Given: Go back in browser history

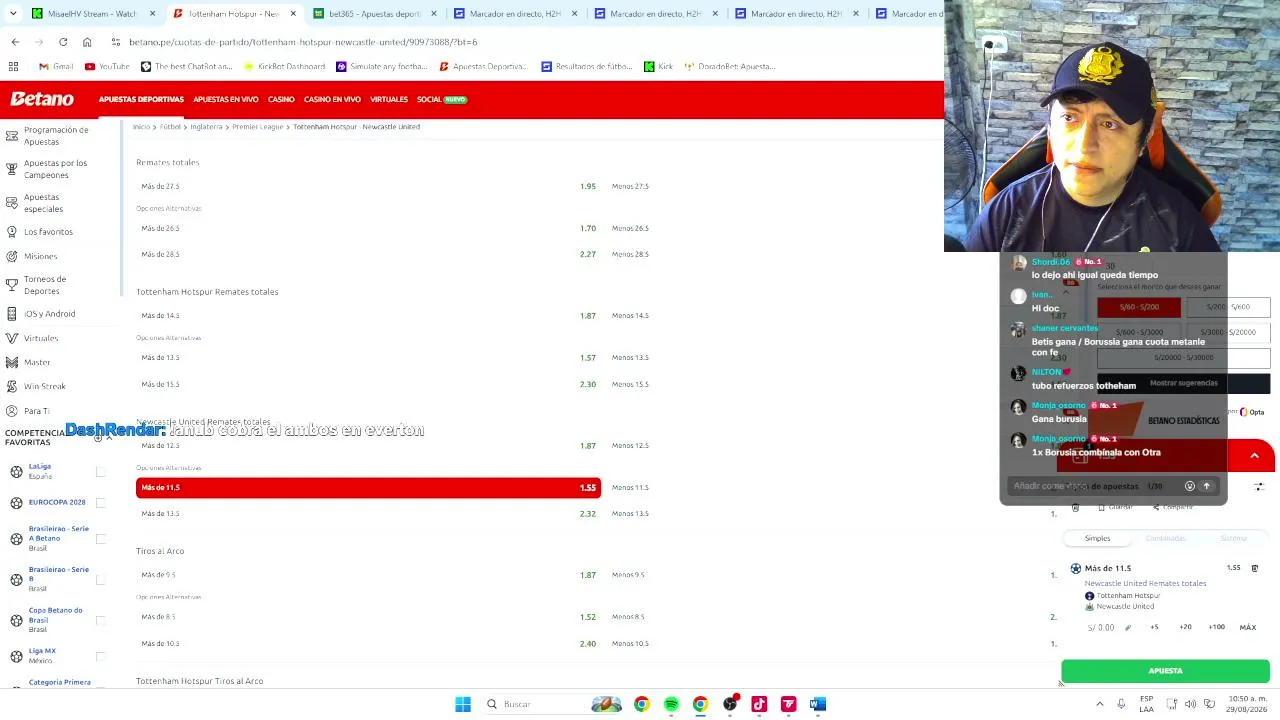Looking at the screenshot, I should click(x=15, y=42).
